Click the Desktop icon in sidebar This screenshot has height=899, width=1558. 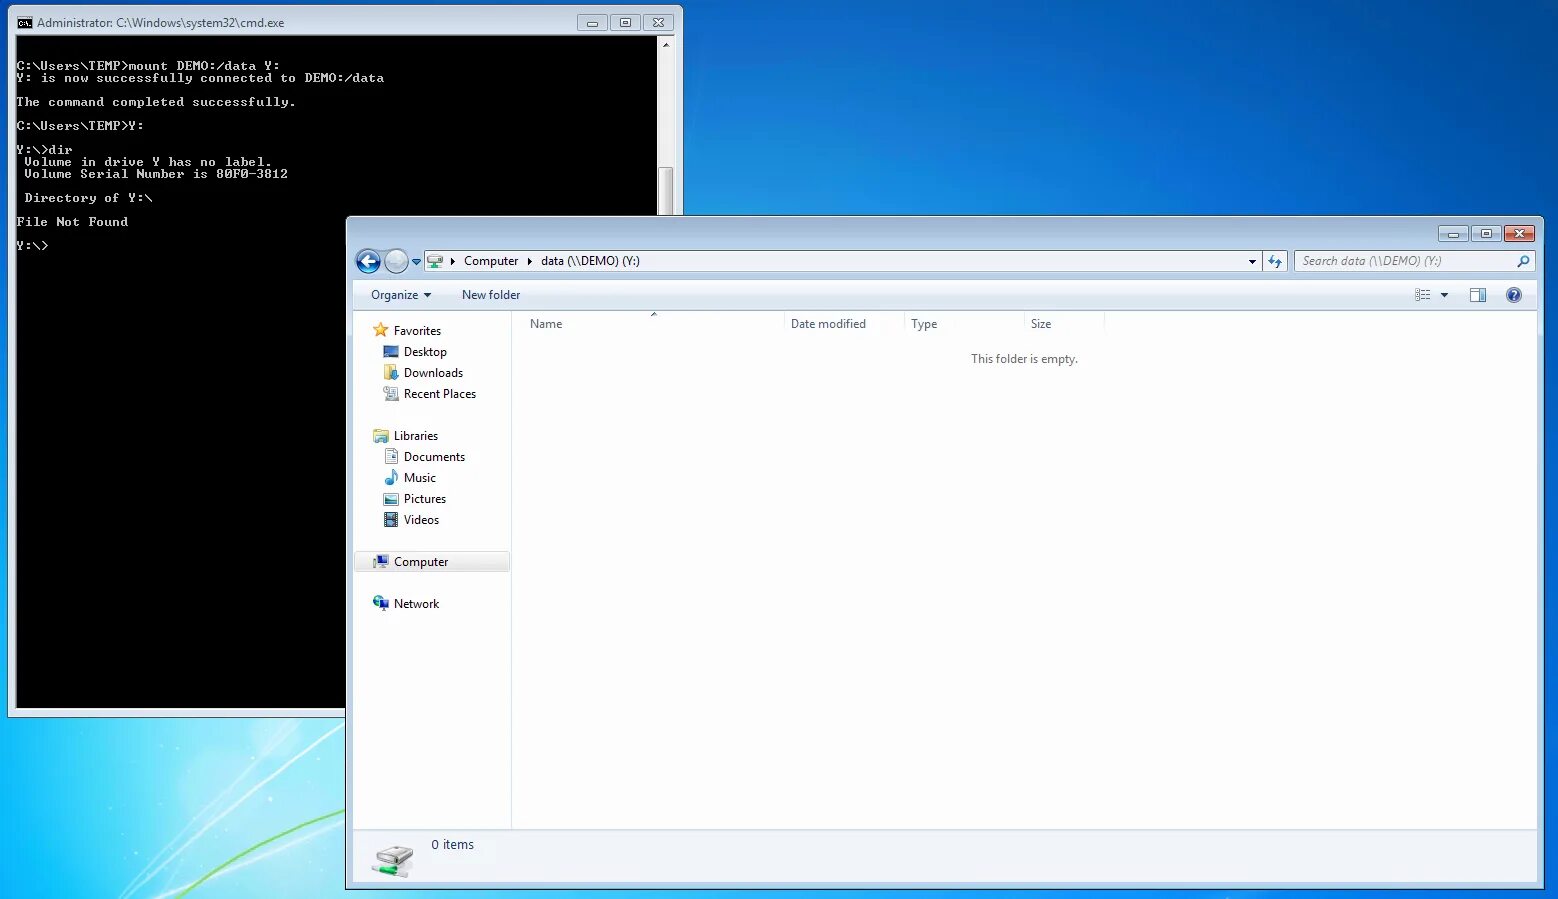coord(391,352)
